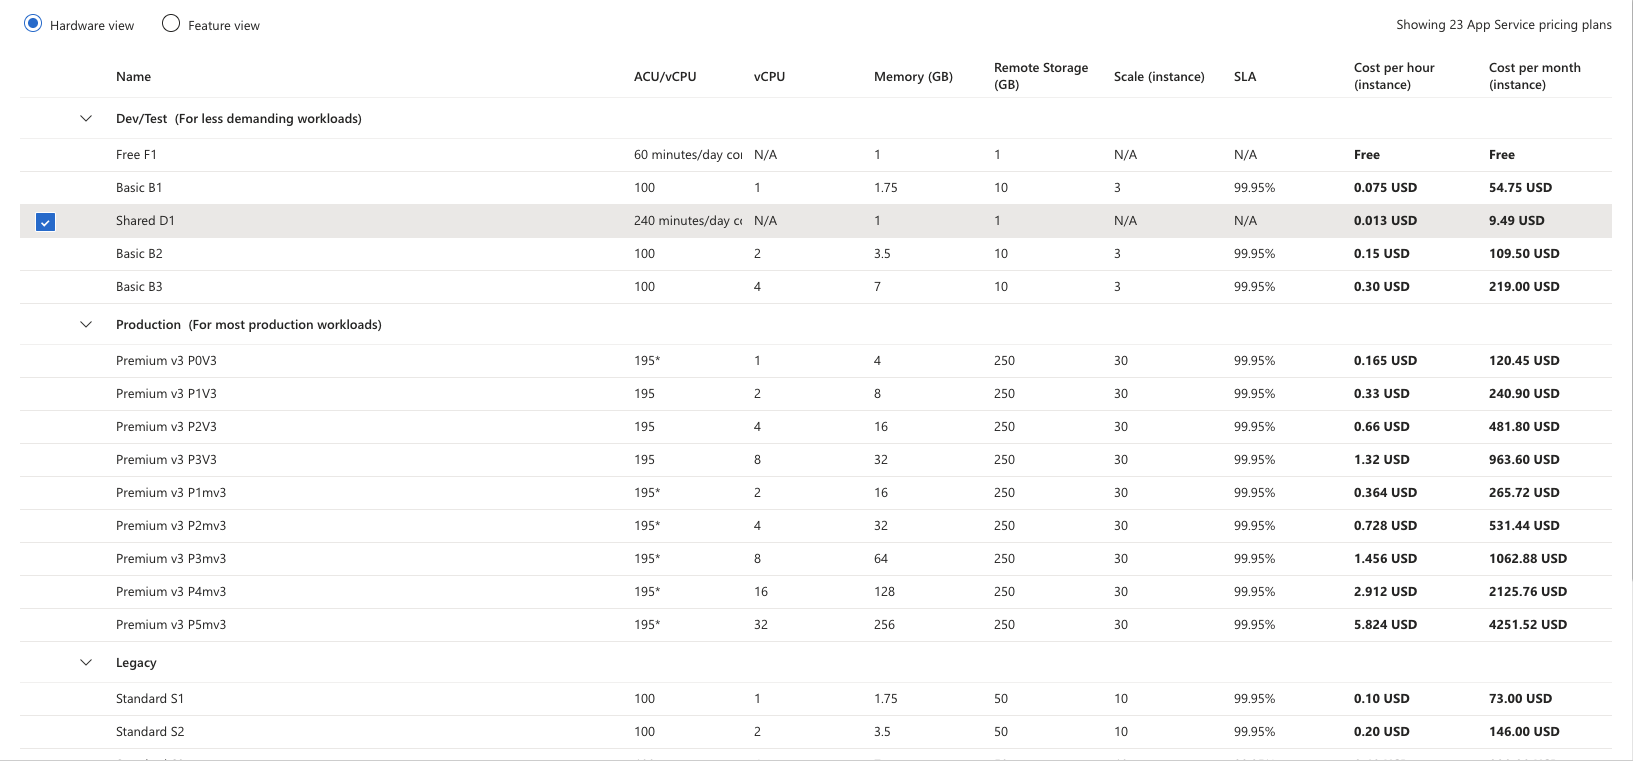The height and width of the screenshot is (774, 1633).
Task: Pick the Premium v3 P2V3 row
Action: click(x=166, y=427)
